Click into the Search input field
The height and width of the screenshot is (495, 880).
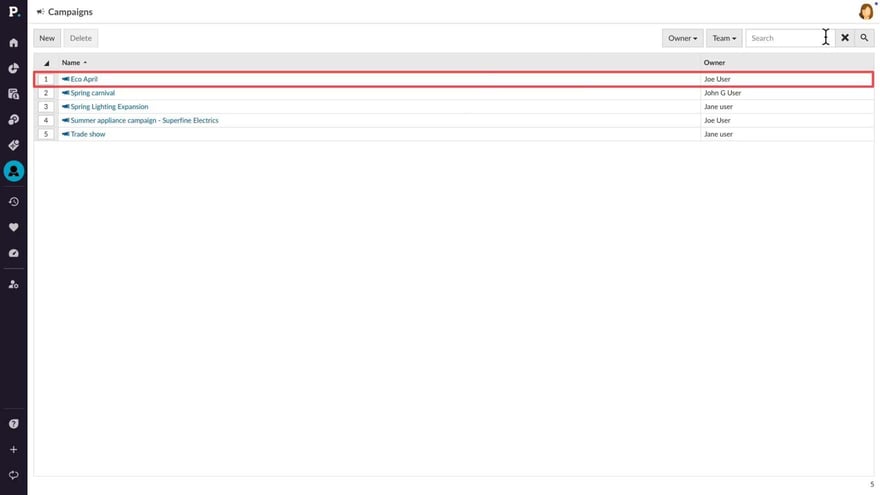pyautogui.click(x=790, y=38)
